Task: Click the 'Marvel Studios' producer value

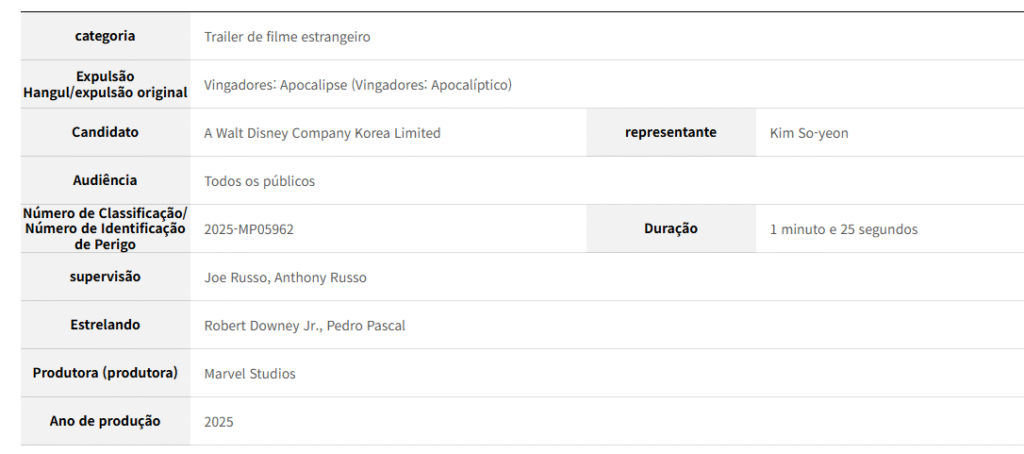Action: click(250, 373)
